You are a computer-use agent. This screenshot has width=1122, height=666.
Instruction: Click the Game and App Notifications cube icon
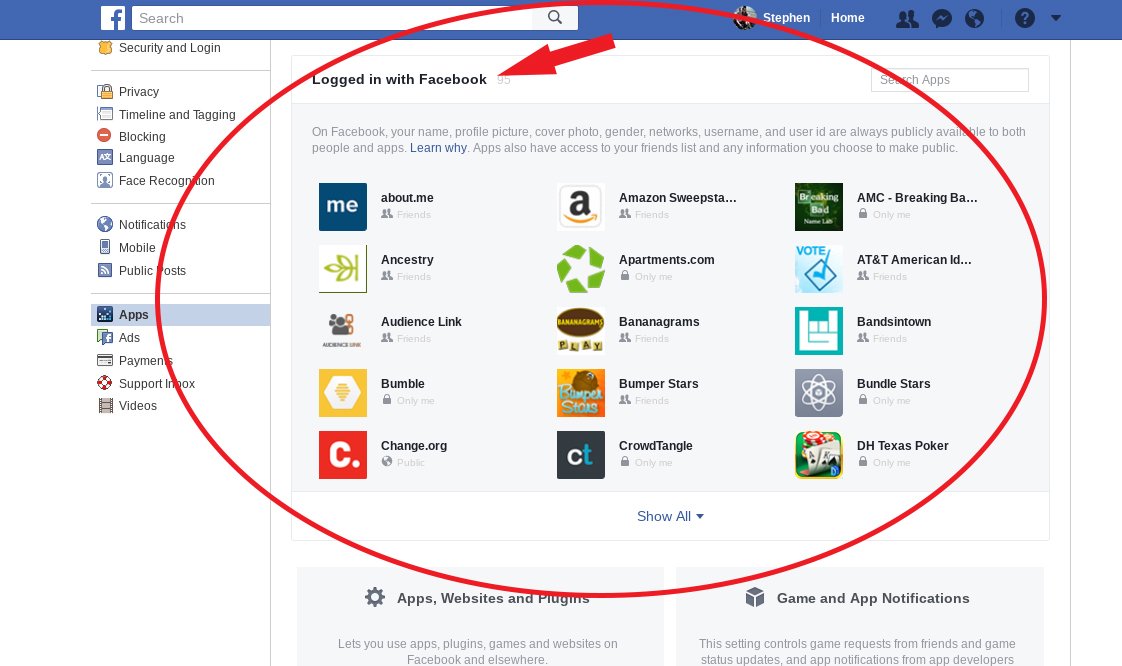pyautogui.click(x=755, y=597)
